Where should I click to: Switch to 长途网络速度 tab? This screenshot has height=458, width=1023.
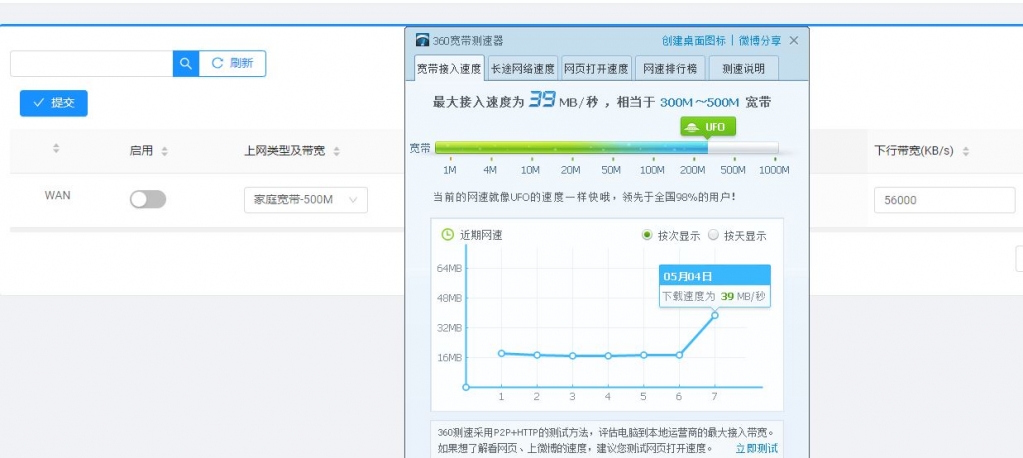pyautogui.click(x=523, y=69)
